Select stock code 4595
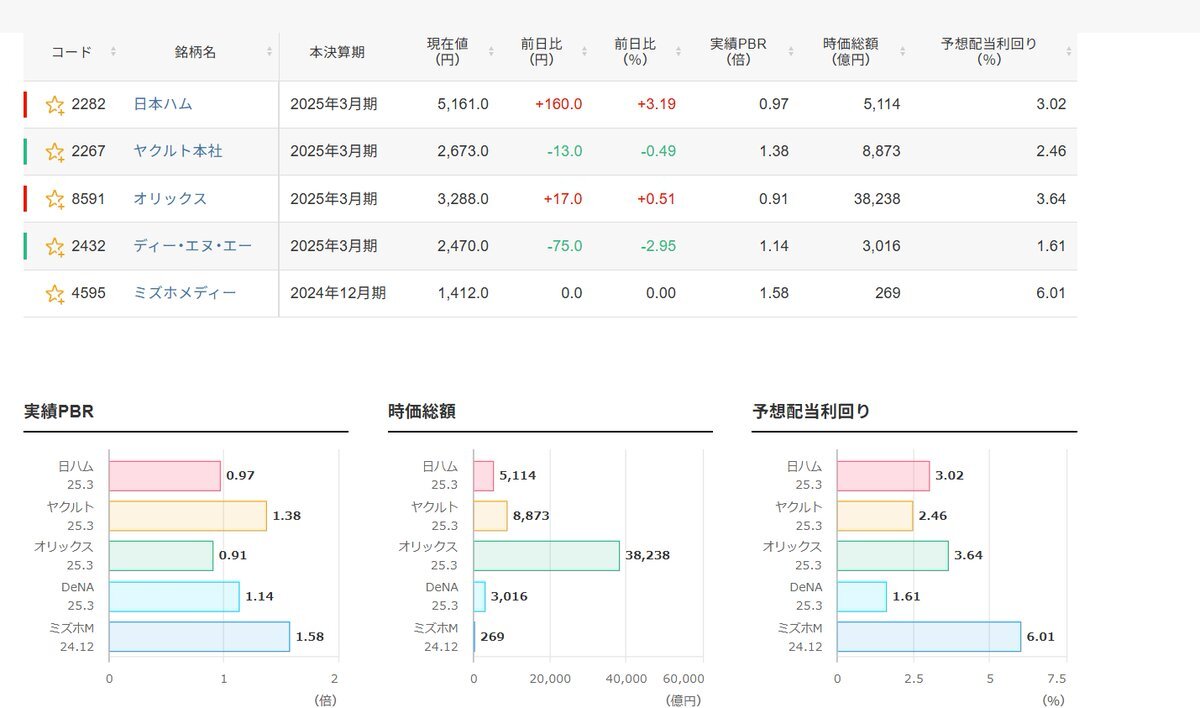This screenshot has width=1200, height=708. (x=88, y=293)
